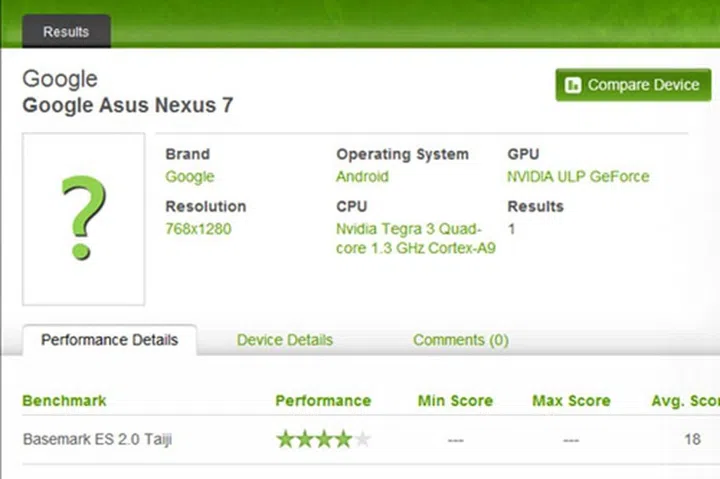The width and height of the screenshot is (720, 479).
Task: Click the NVIDIA ULP GeForce link
Action: 578,177
